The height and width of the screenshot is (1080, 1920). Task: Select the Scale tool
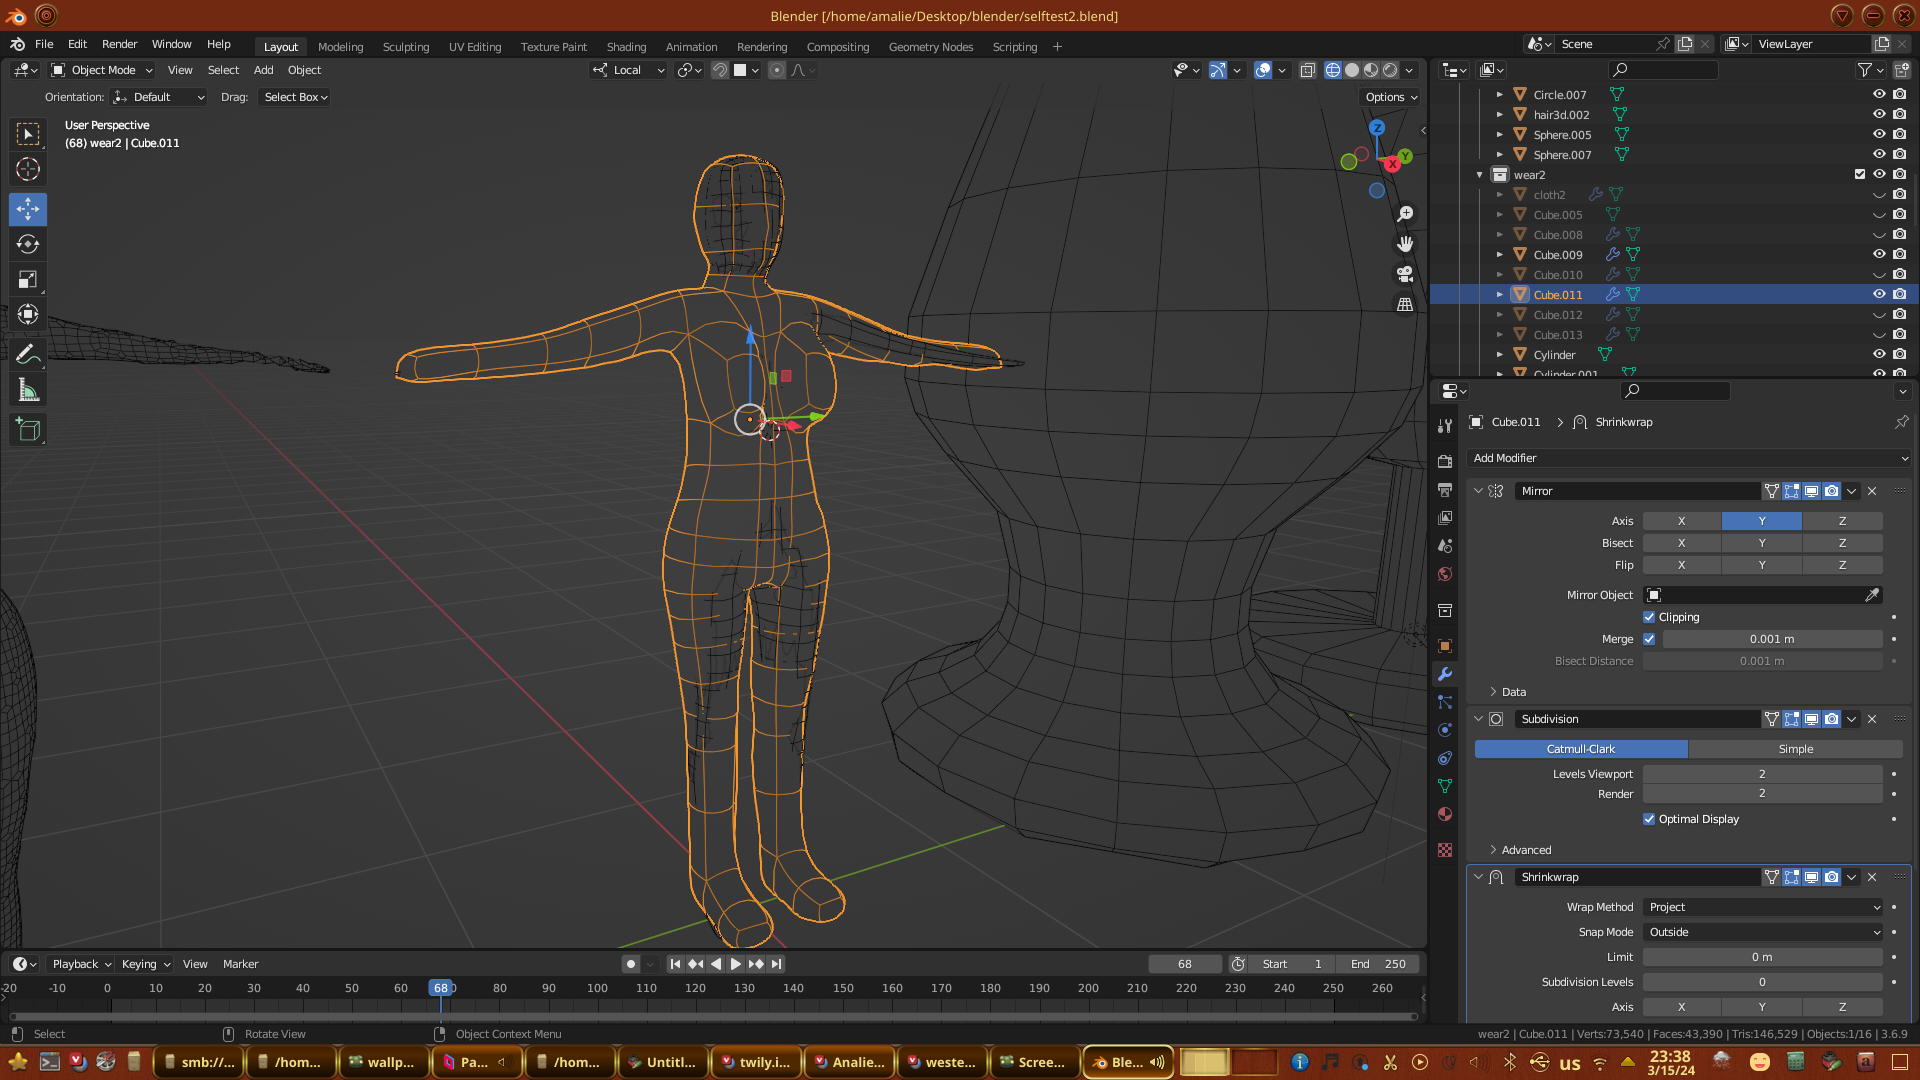[28, 280]
